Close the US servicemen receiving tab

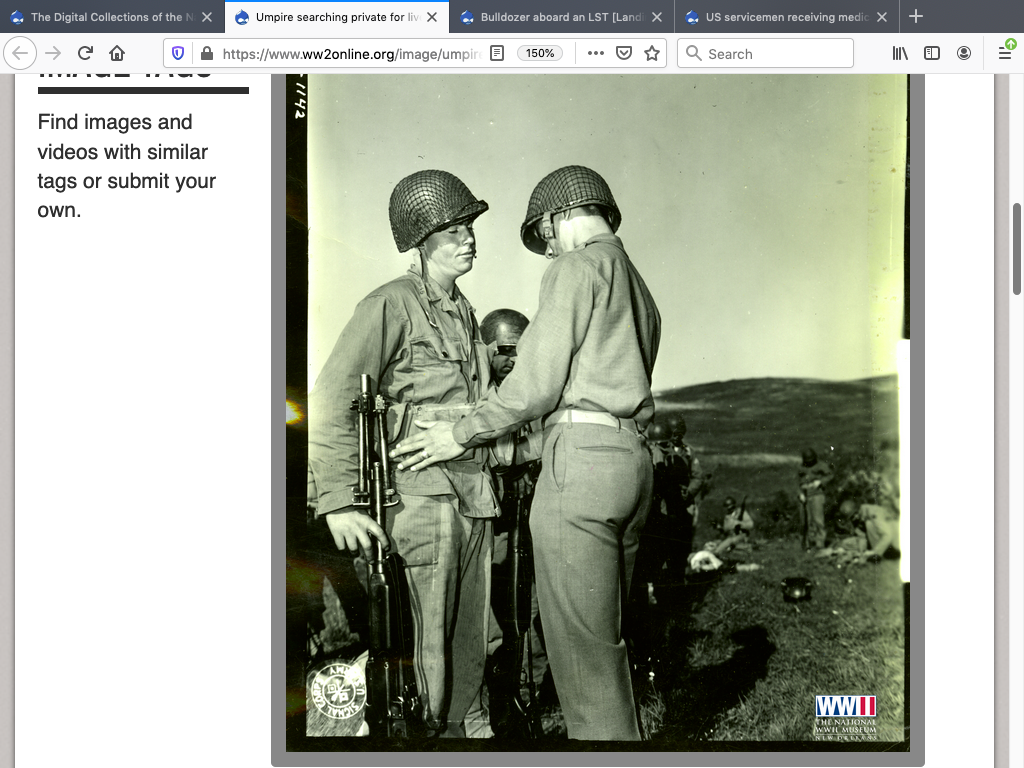pos(882,17)
